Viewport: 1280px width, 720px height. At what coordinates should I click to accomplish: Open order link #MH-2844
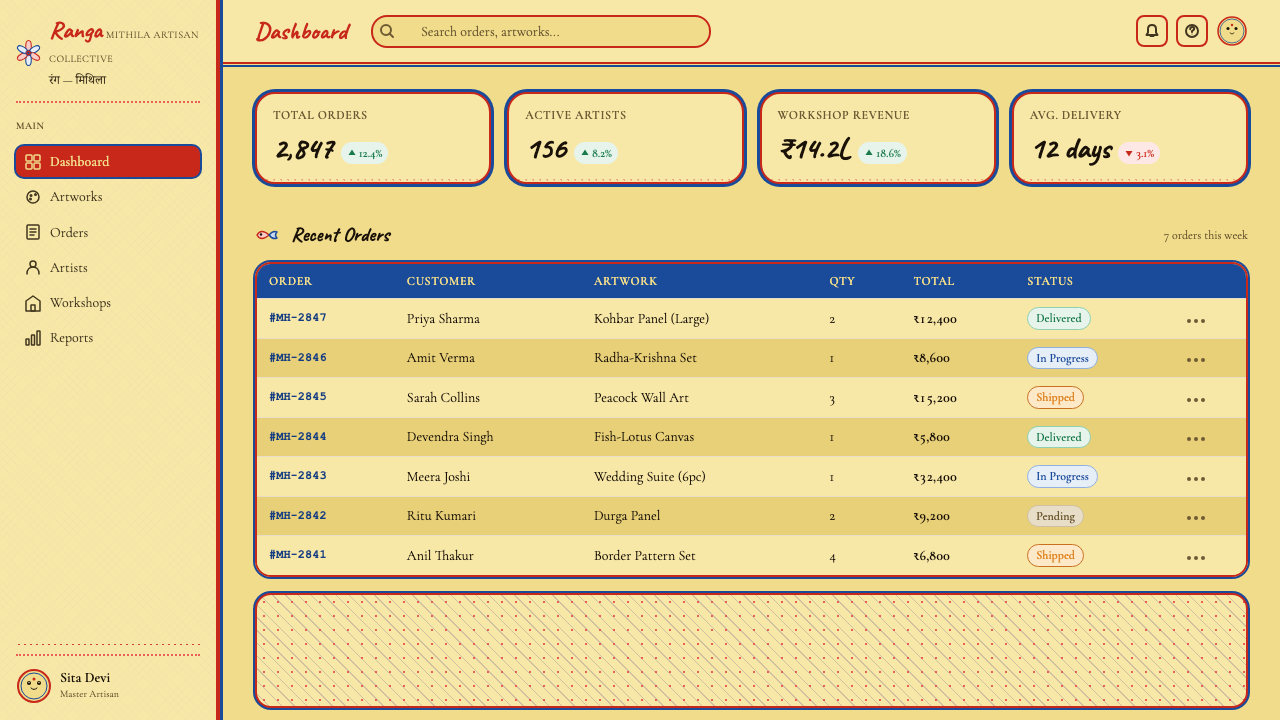pyautogui.click(x=298, y=437)
